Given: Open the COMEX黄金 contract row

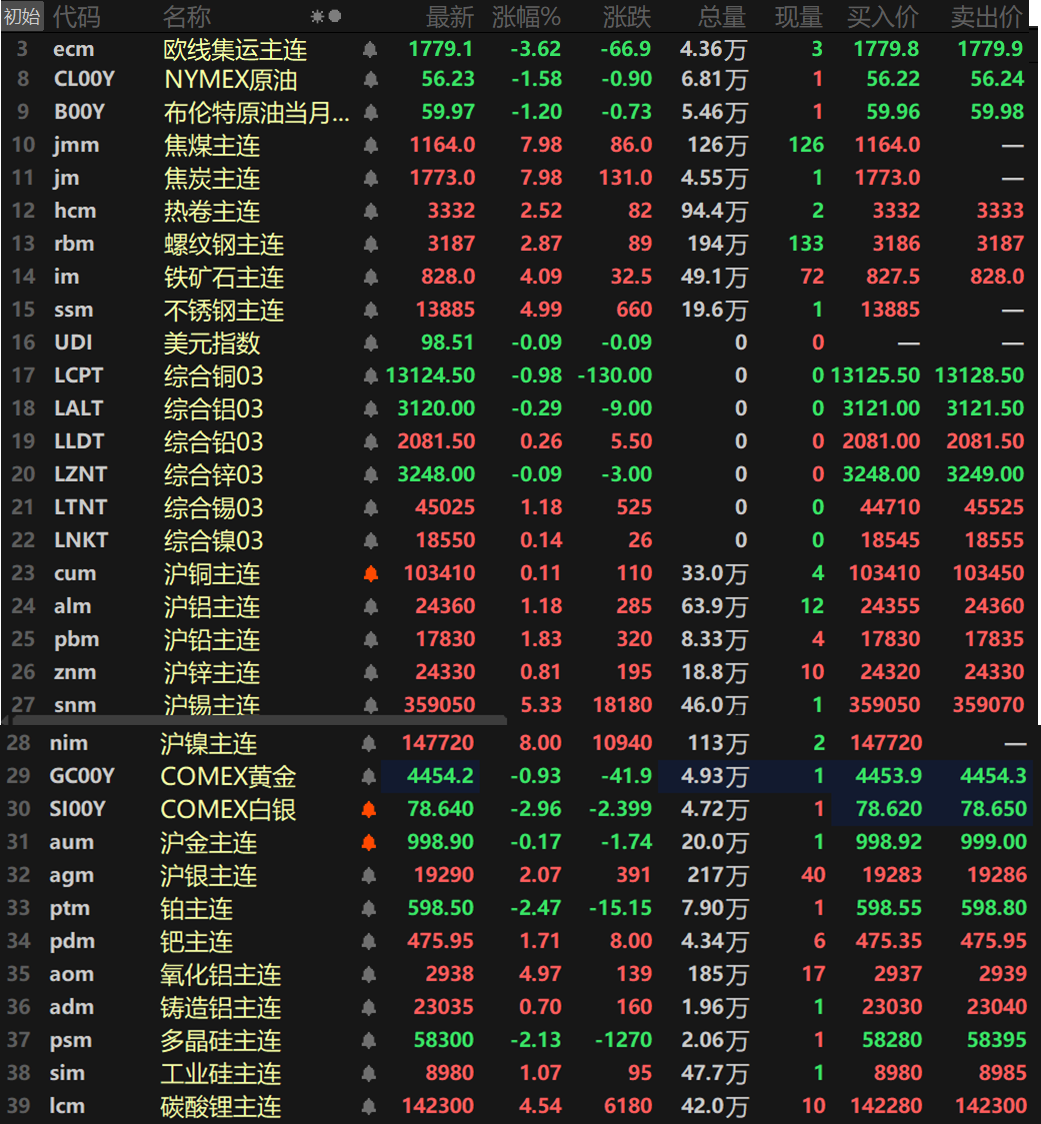Looking at the screenshot, I should pyautogui.click(x=228, y=776).
